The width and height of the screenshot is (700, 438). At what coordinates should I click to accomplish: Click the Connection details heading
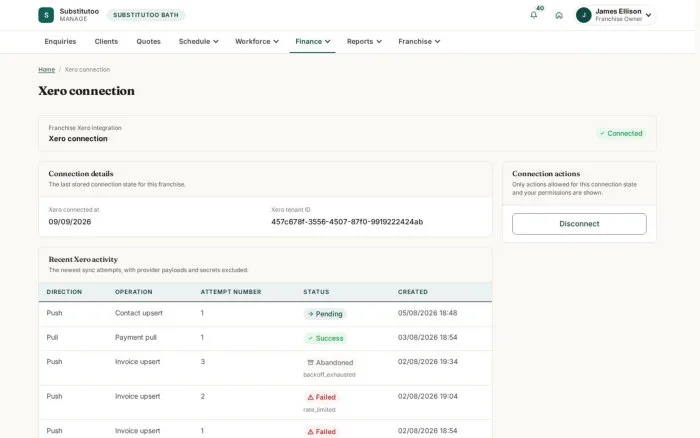[x=81, y=174]
